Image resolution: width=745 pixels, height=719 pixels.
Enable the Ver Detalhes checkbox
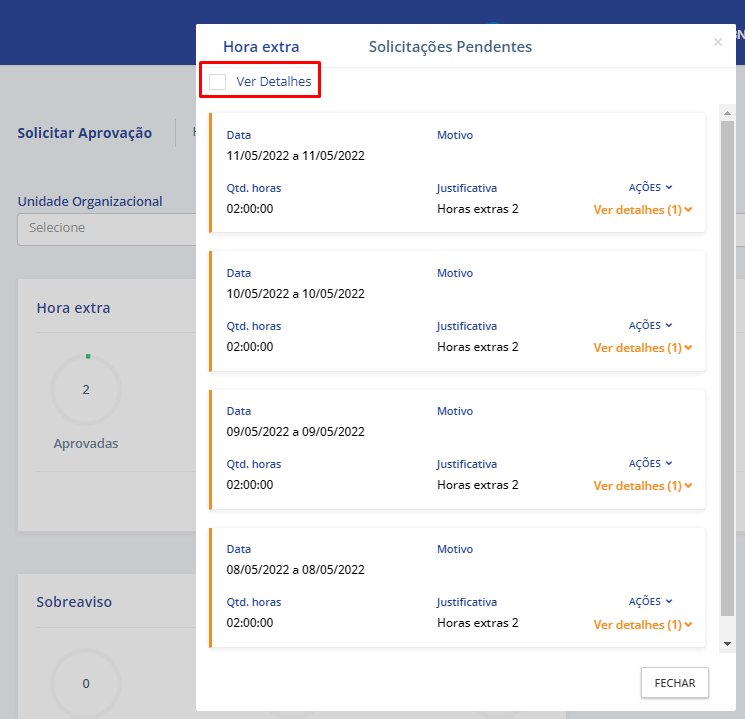[x=217, y=81]
